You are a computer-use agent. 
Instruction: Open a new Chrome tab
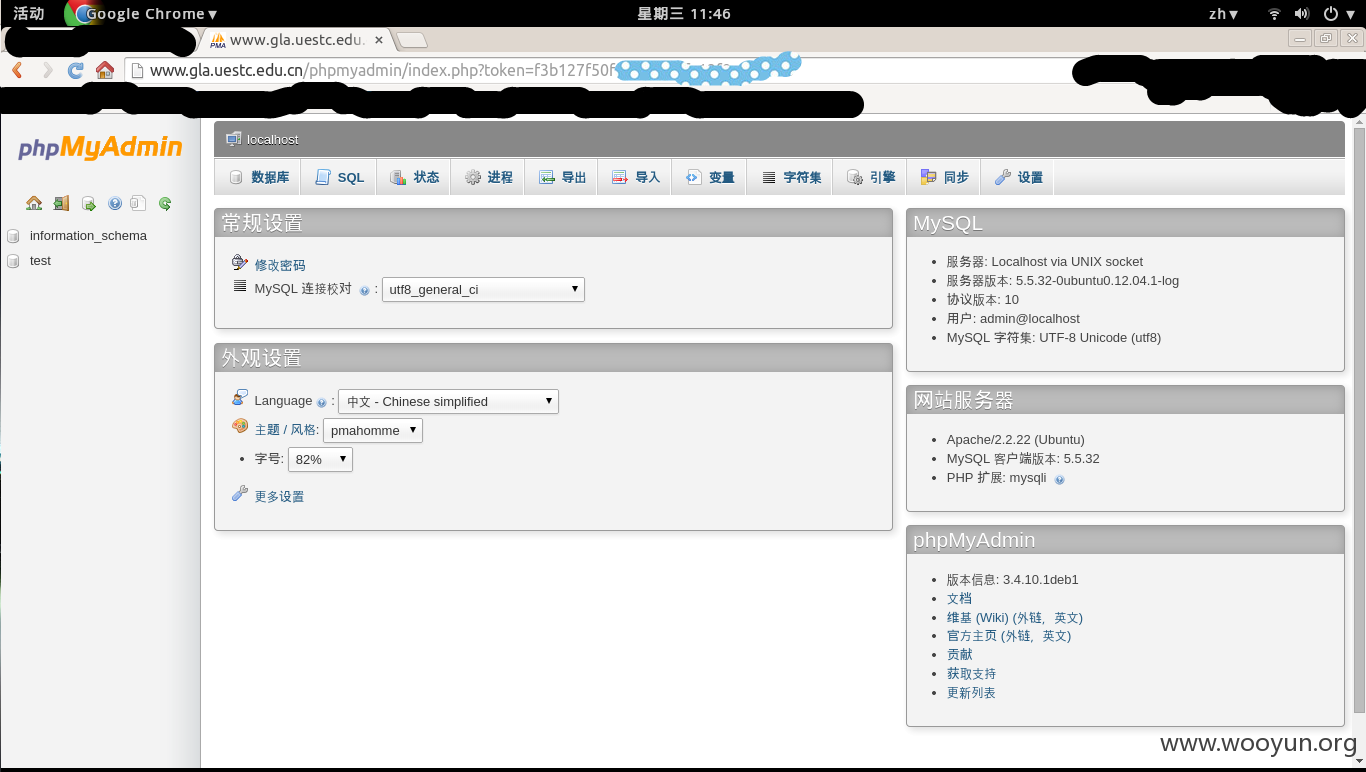(x=412, y=40)
